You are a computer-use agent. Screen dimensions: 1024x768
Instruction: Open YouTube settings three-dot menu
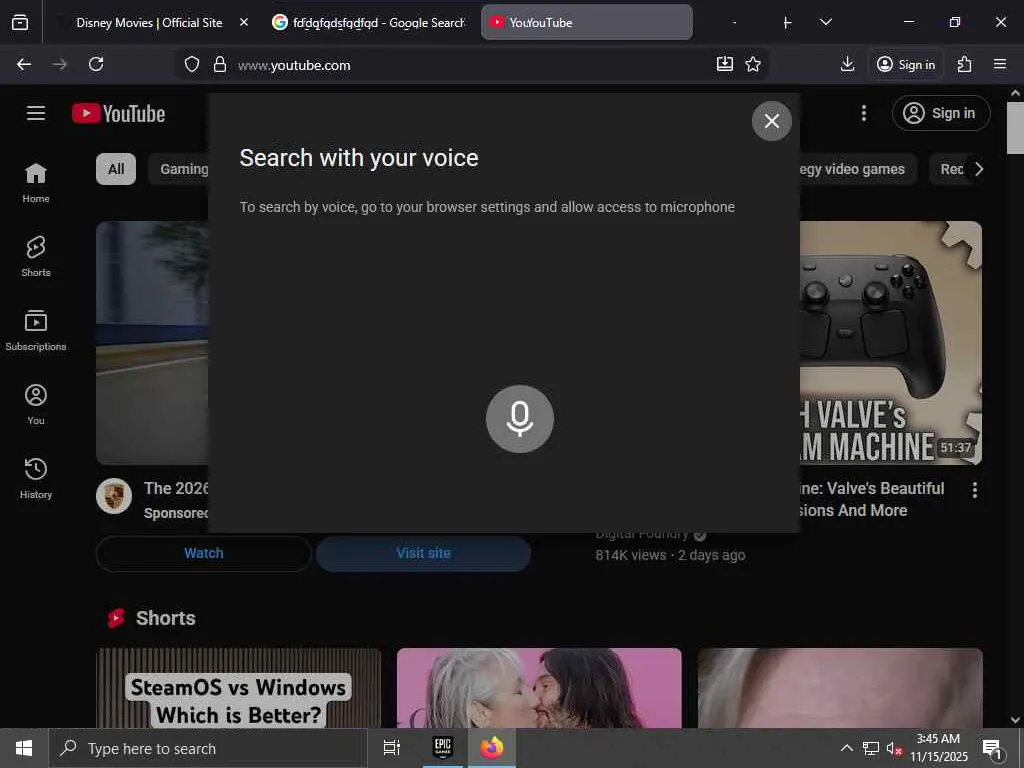click(864, 113)
